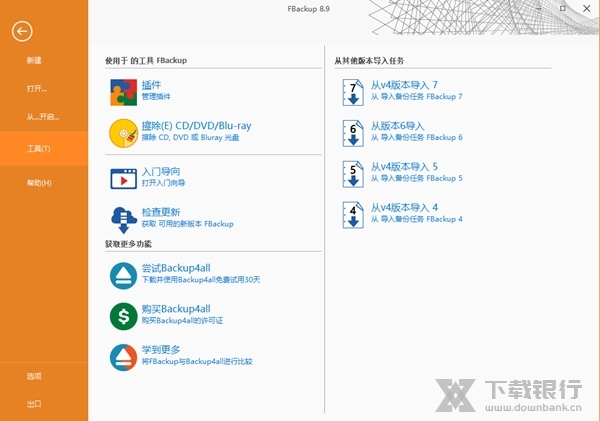The height and width of the screenshot is (421, 600).
Task: Click 出口 to exit
Action: pos(34,404)
